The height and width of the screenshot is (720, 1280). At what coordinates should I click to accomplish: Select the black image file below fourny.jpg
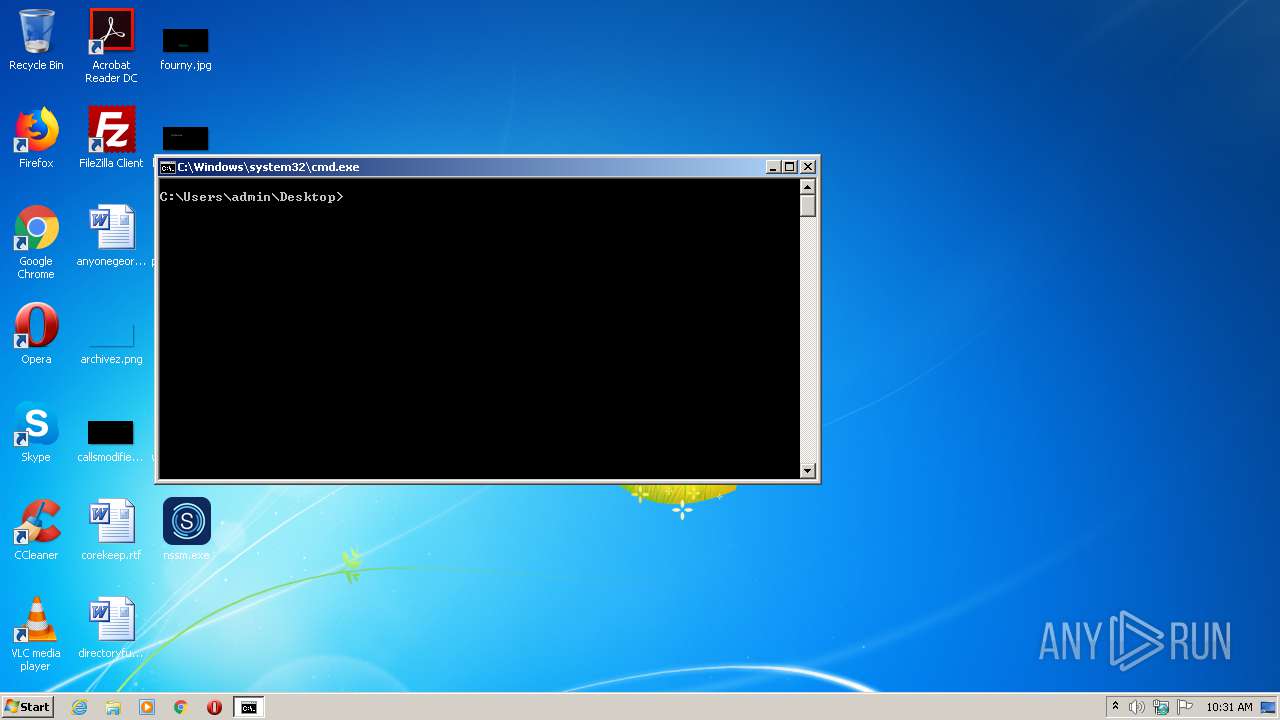(x=185, y=138)
